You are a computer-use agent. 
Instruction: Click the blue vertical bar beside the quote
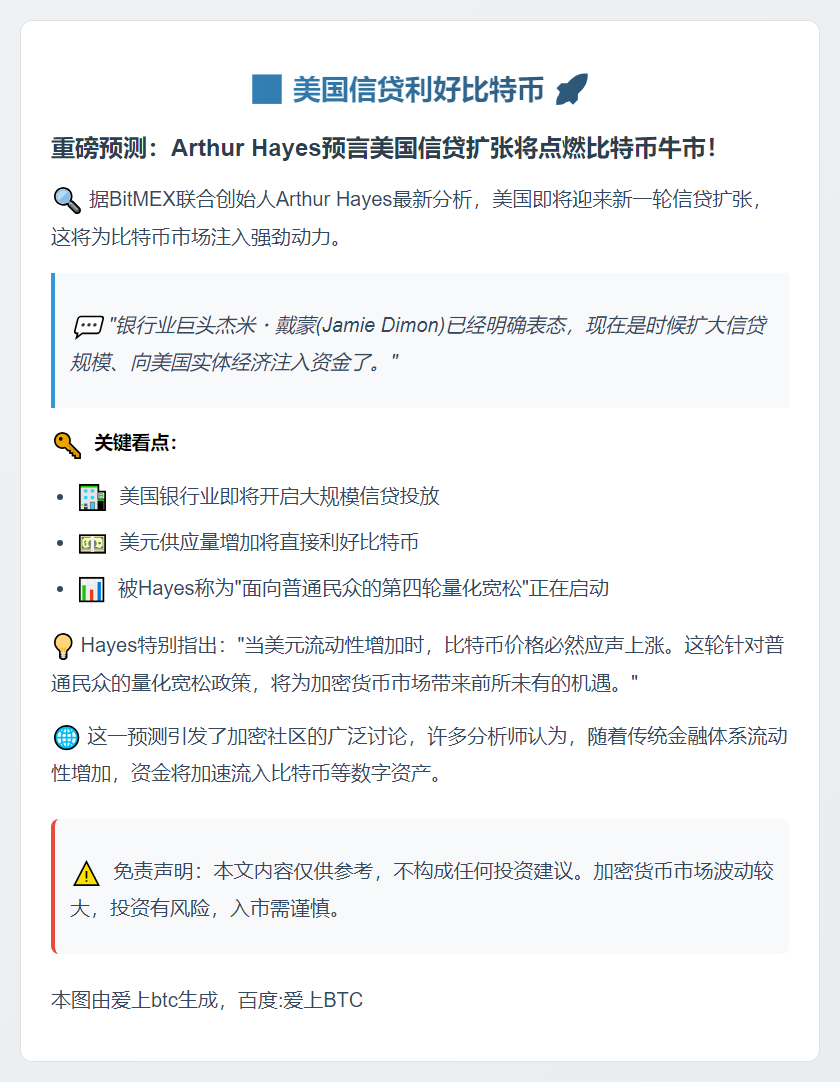[x=53, y=341]
